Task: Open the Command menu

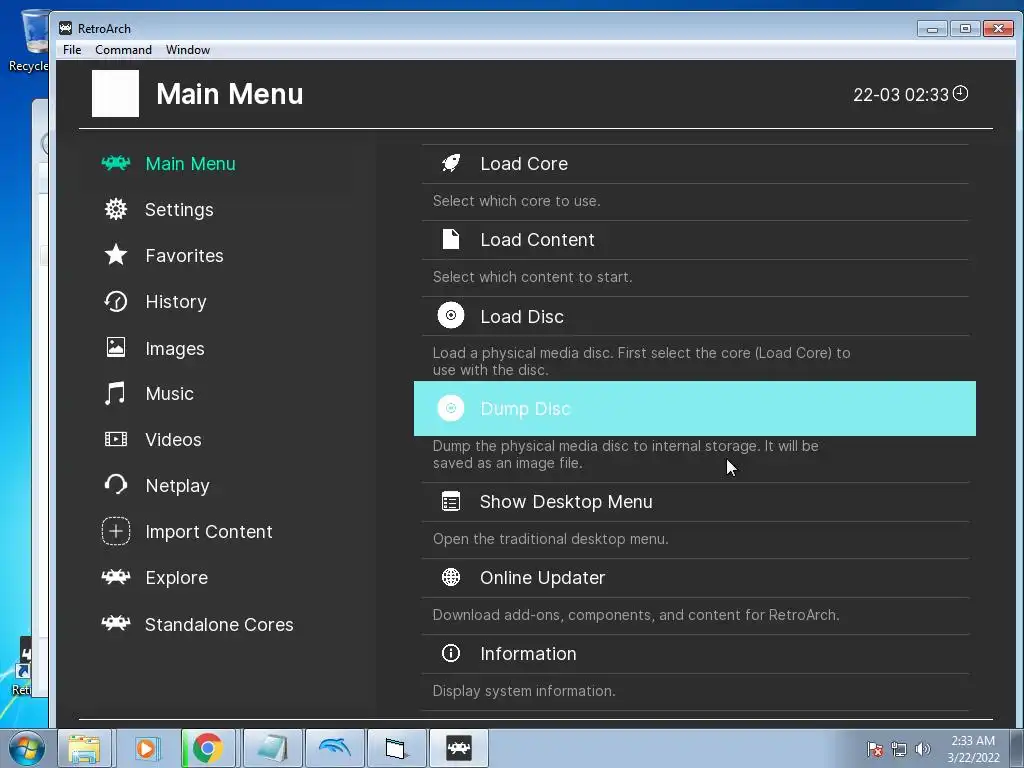Action: click(x=123, y=50)
